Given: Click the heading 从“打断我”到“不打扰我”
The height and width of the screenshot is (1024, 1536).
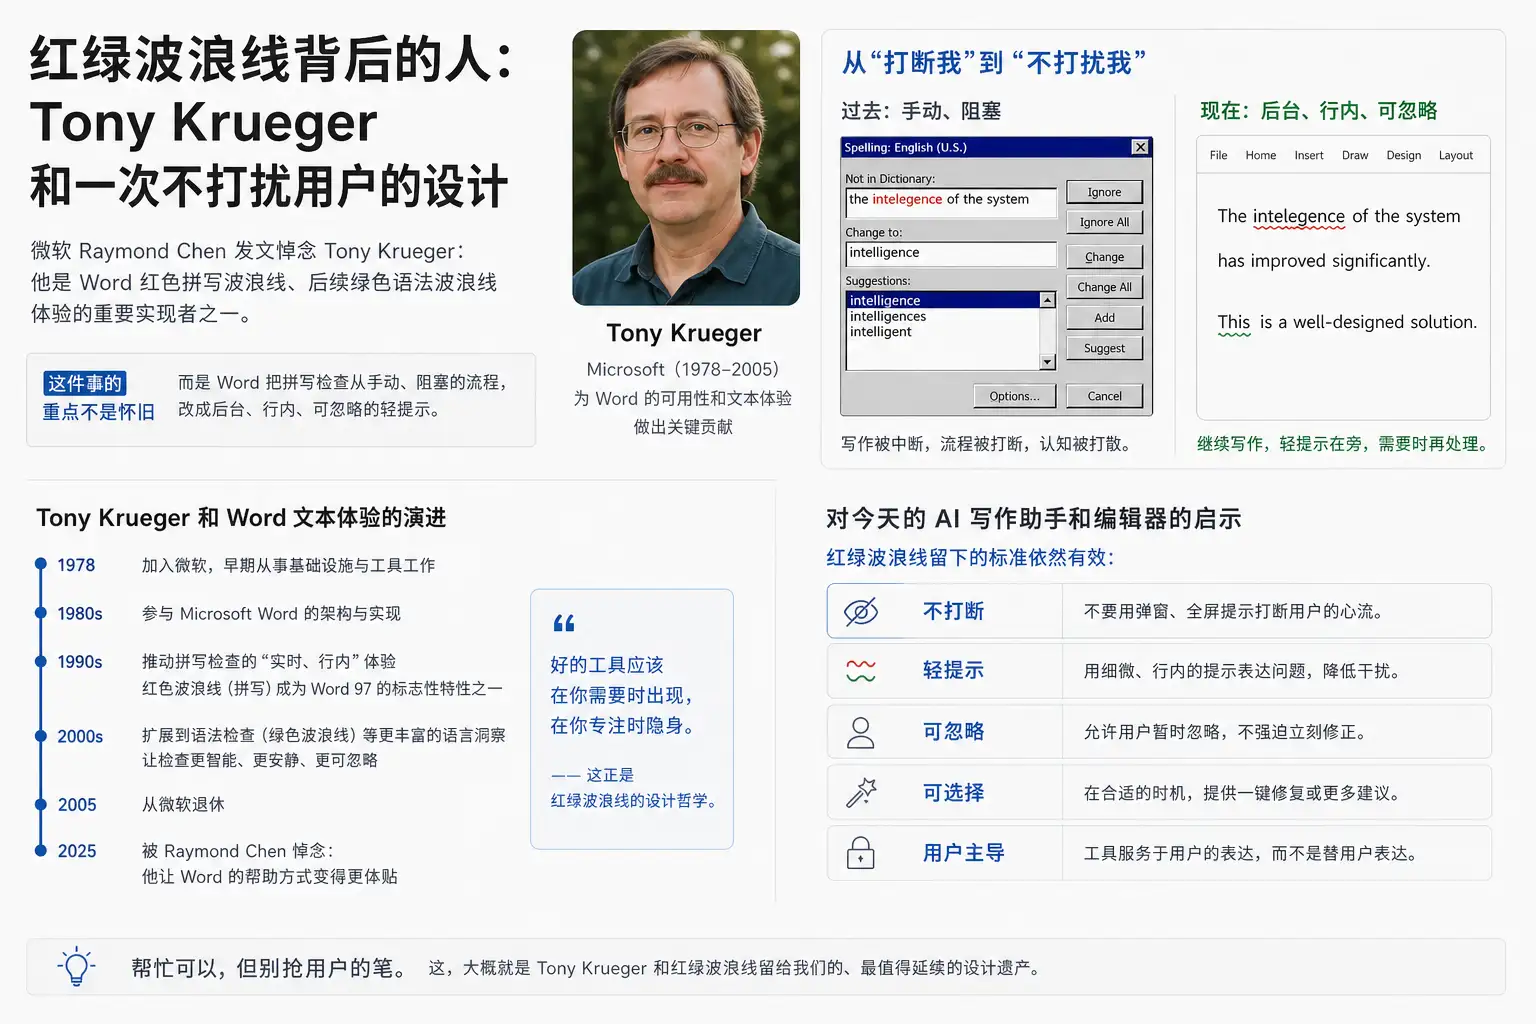Looking at the screenshot, I should tap(994, 63).
